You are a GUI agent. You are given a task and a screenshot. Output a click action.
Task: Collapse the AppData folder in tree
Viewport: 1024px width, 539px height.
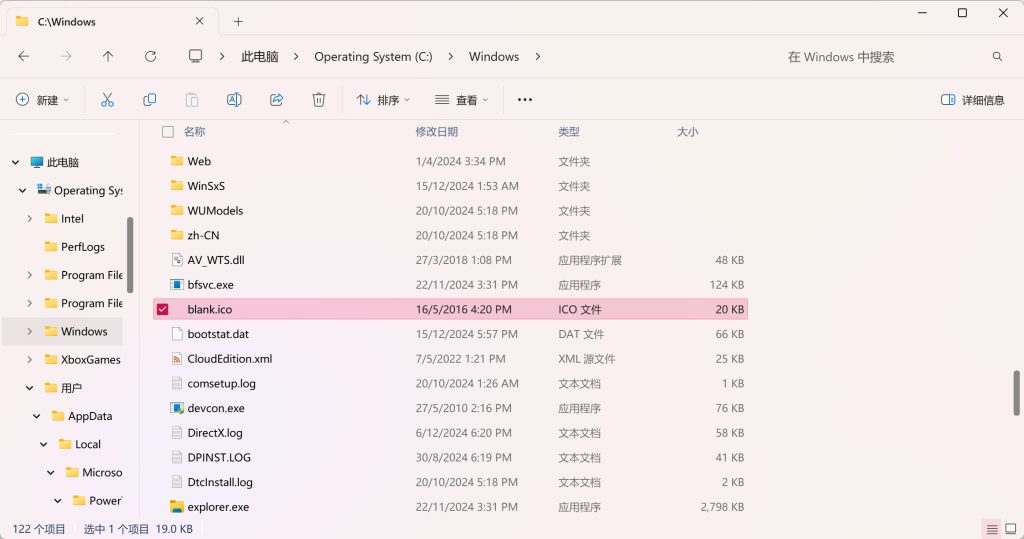pos(37,416)
